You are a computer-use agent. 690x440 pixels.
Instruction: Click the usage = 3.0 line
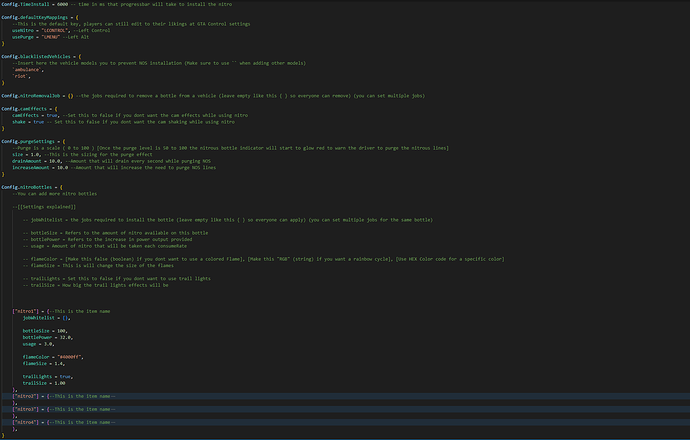pyautogui.click(x=39, y=344)
